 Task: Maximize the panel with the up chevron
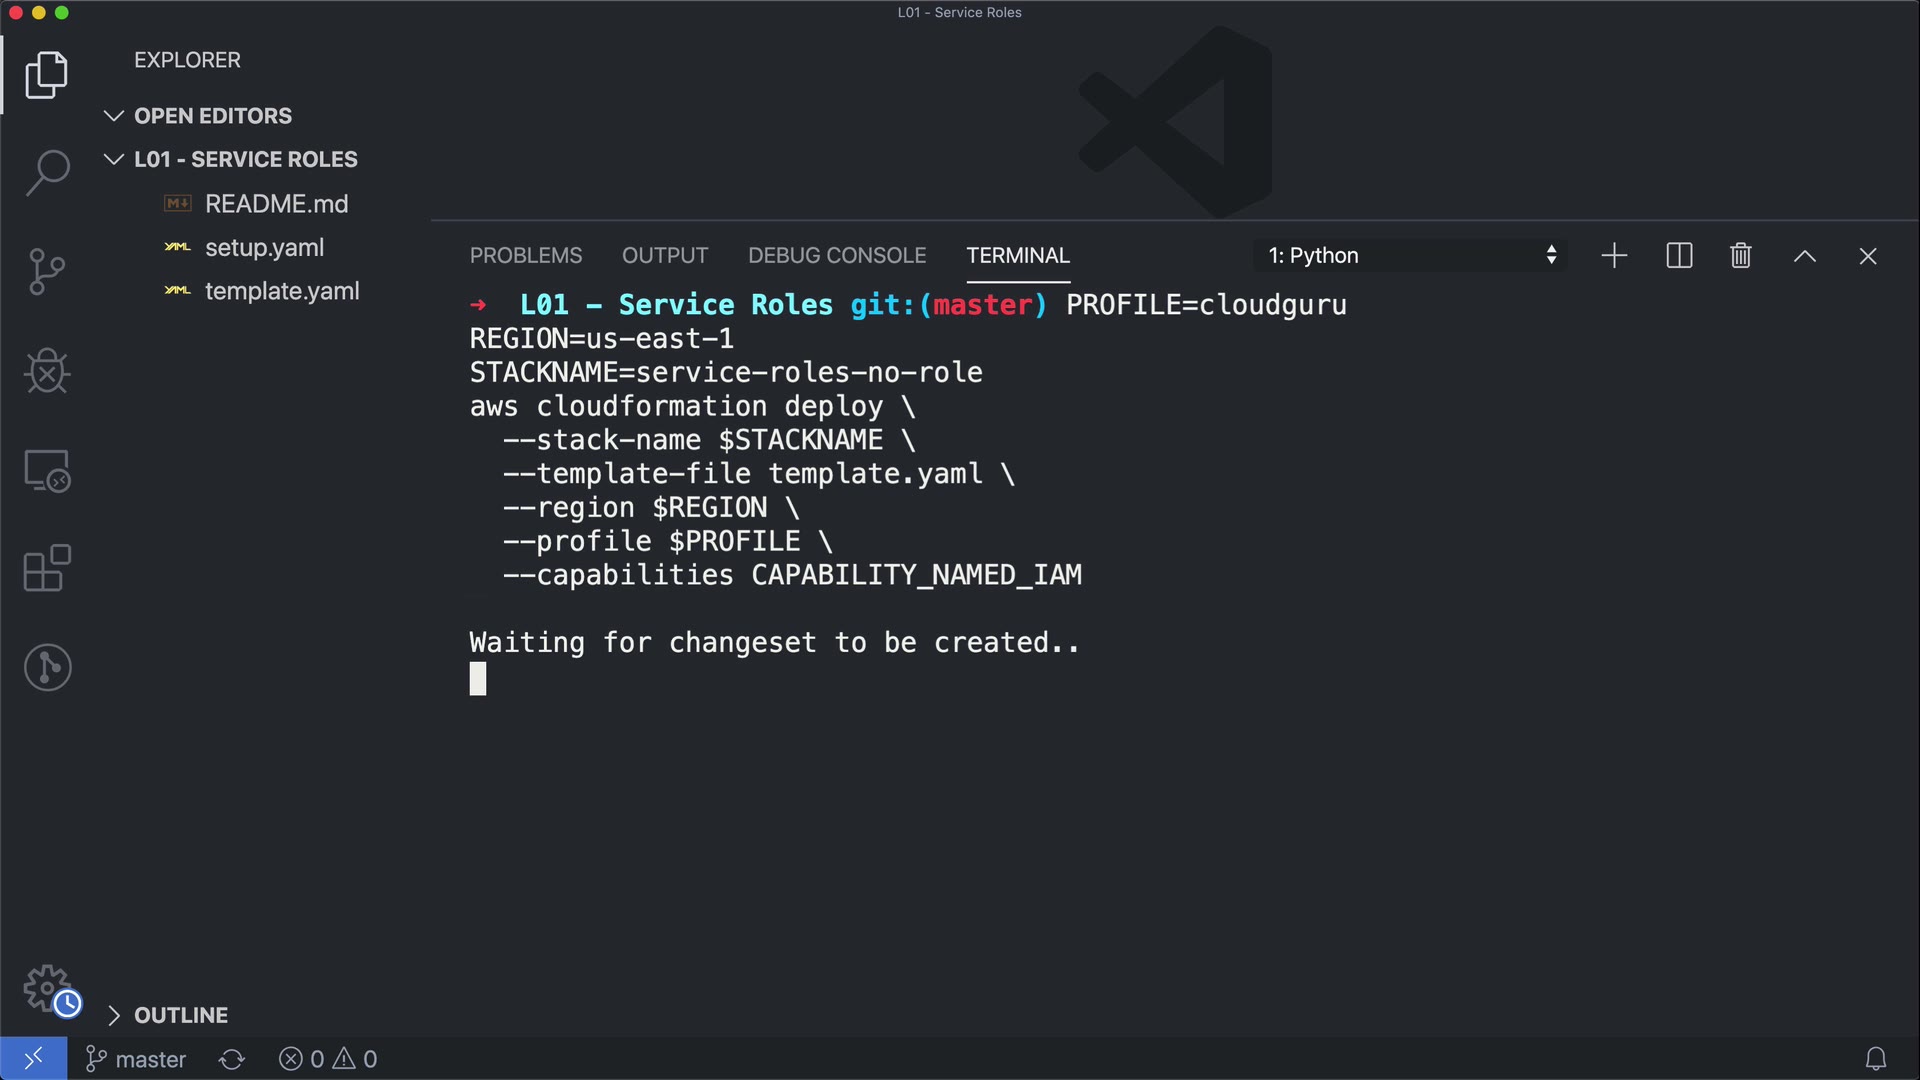coord(1804,256)
